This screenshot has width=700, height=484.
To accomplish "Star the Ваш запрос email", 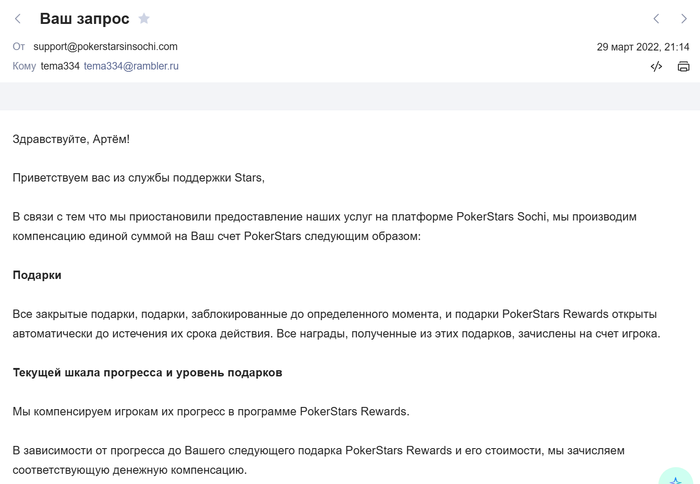I will point(144,19).
